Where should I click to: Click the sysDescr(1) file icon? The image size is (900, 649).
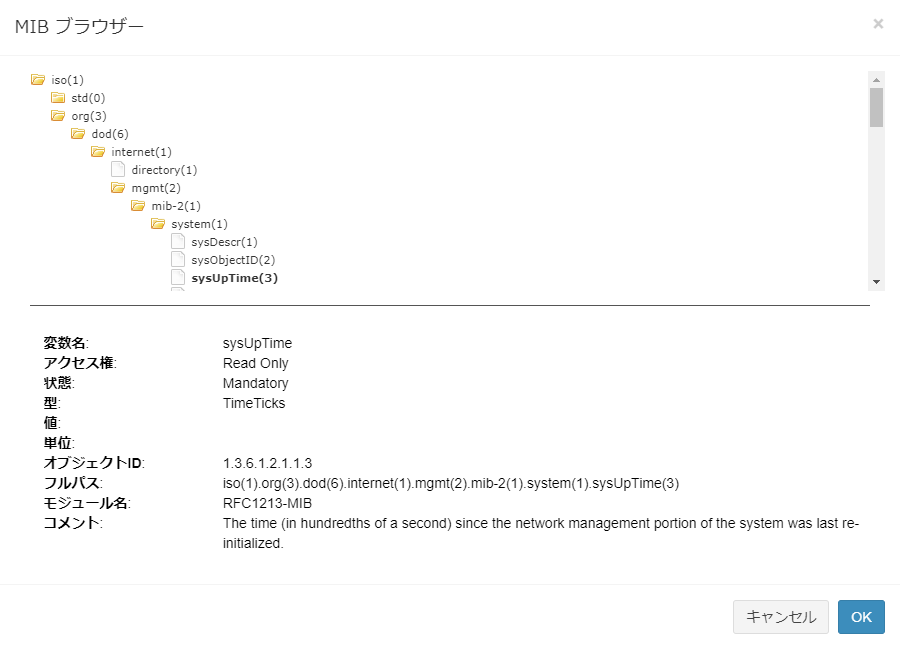tap(178, 241)
